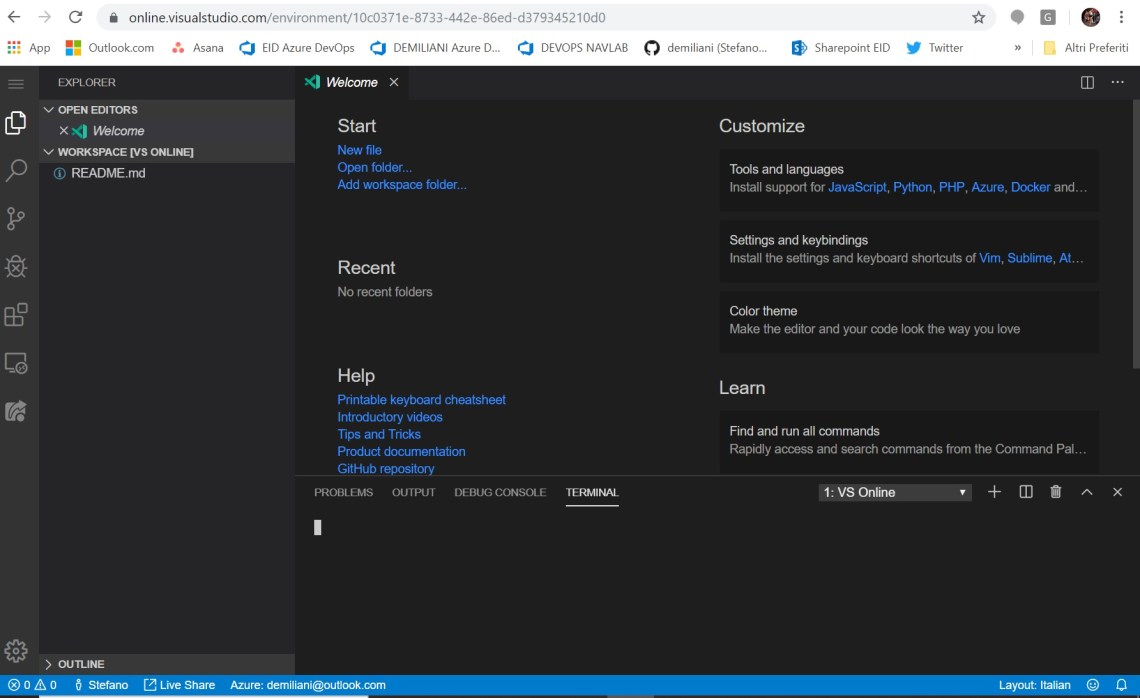This screenshot has width=1140, height=698.
Task: Split the terminal using the split icon
Action: click(1025, 491)
